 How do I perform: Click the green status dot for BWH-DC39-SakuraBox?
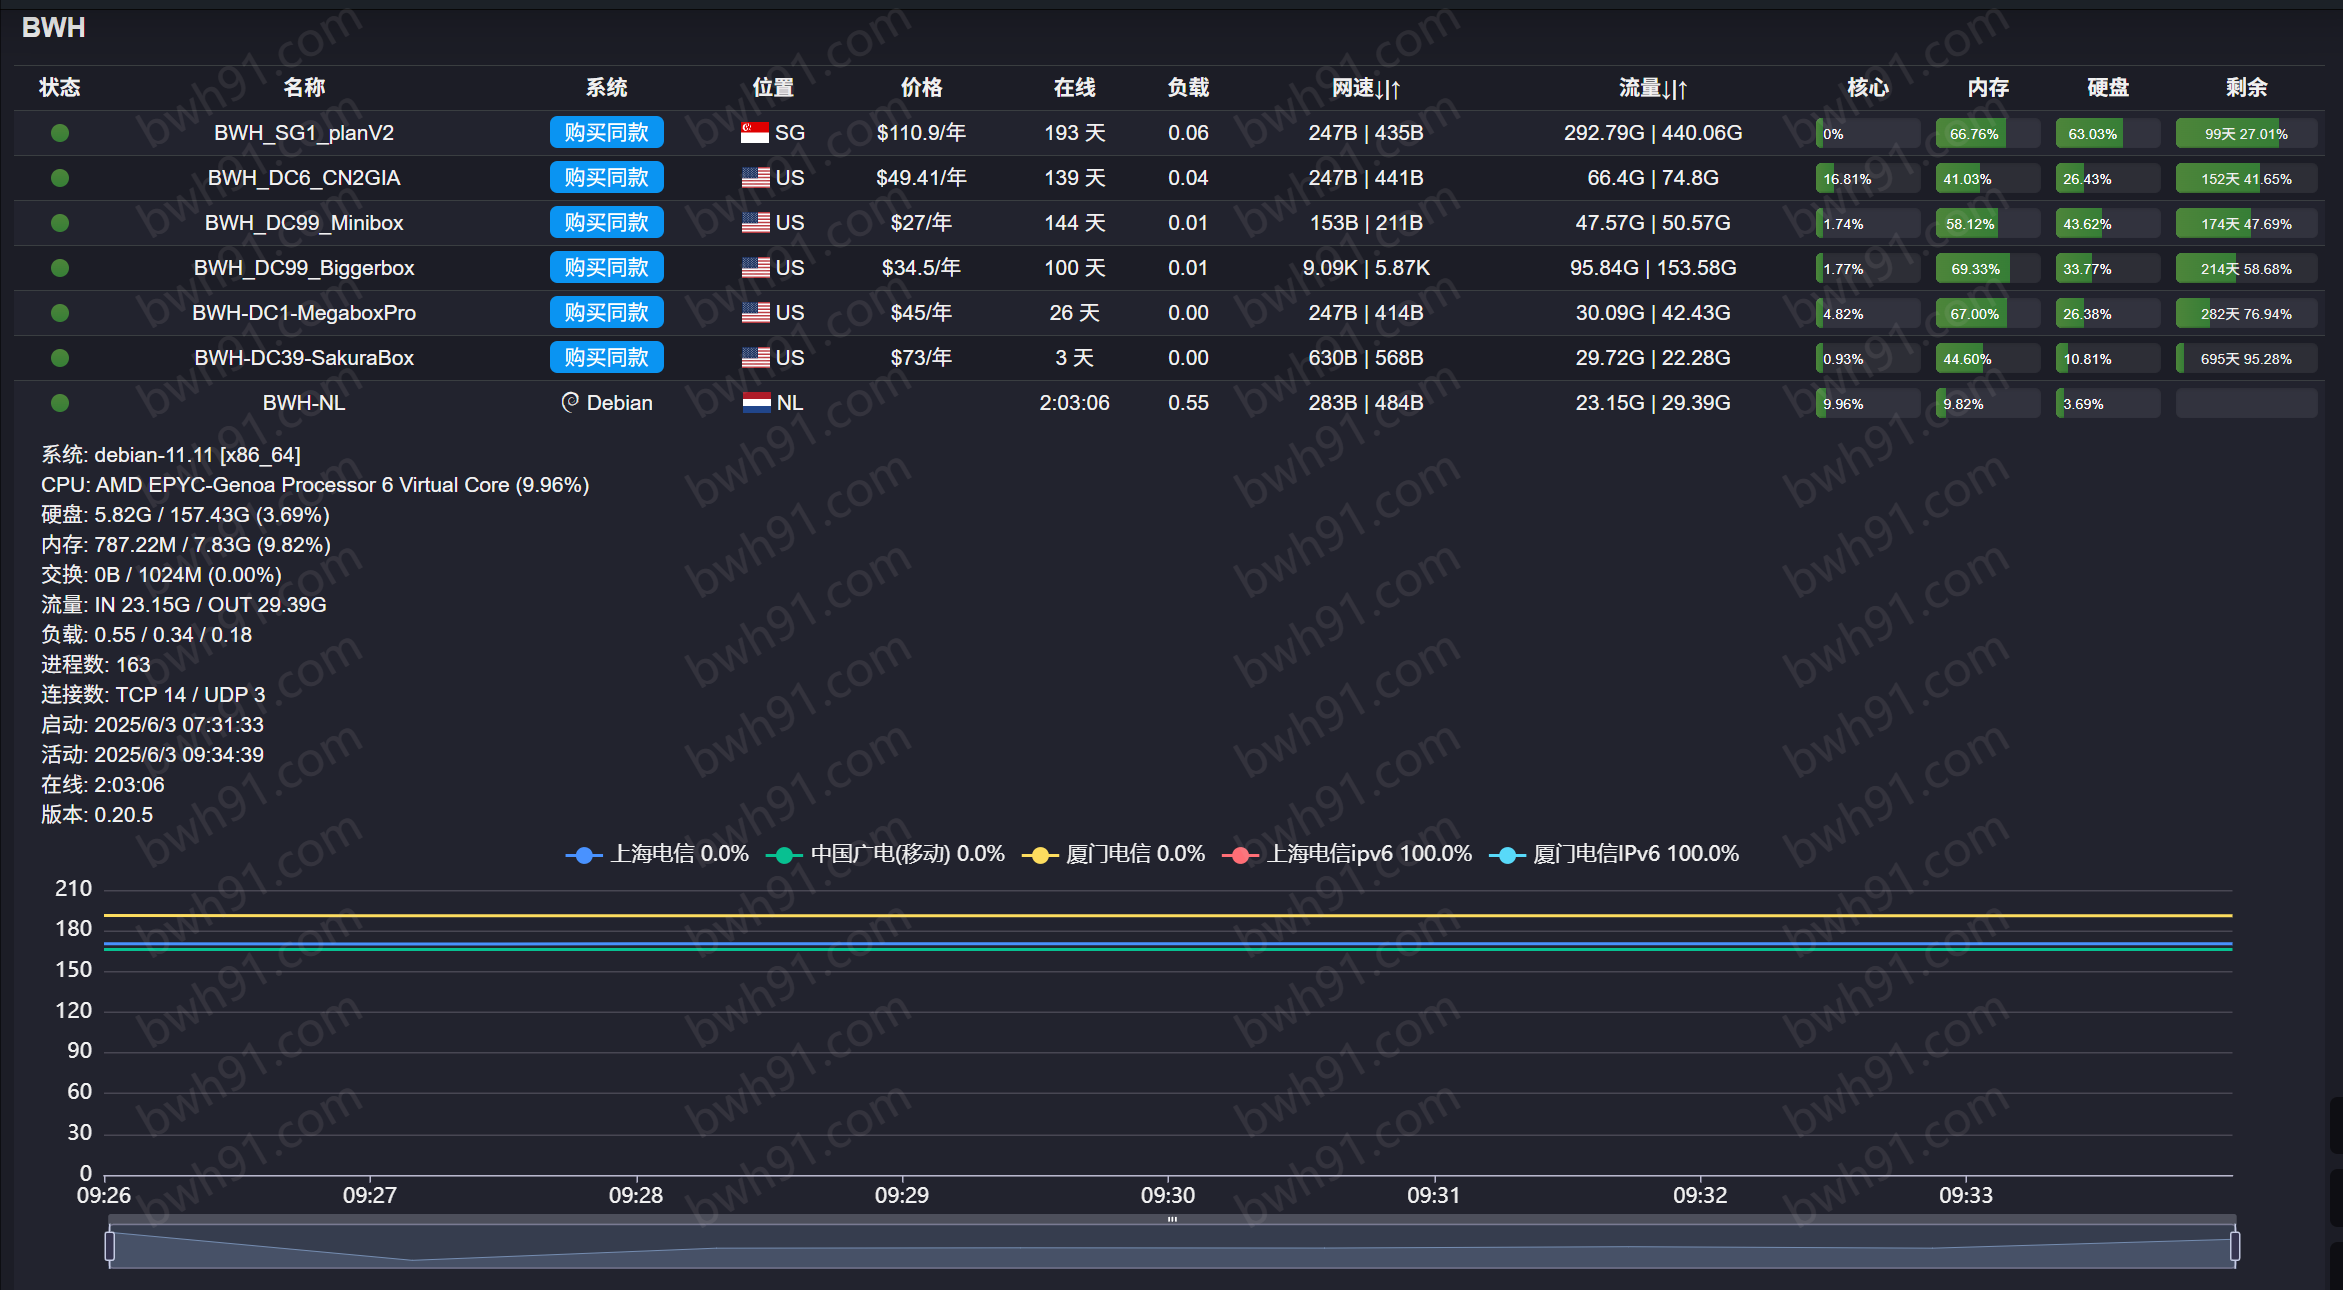pyautogui.click(x=60, y=358)
